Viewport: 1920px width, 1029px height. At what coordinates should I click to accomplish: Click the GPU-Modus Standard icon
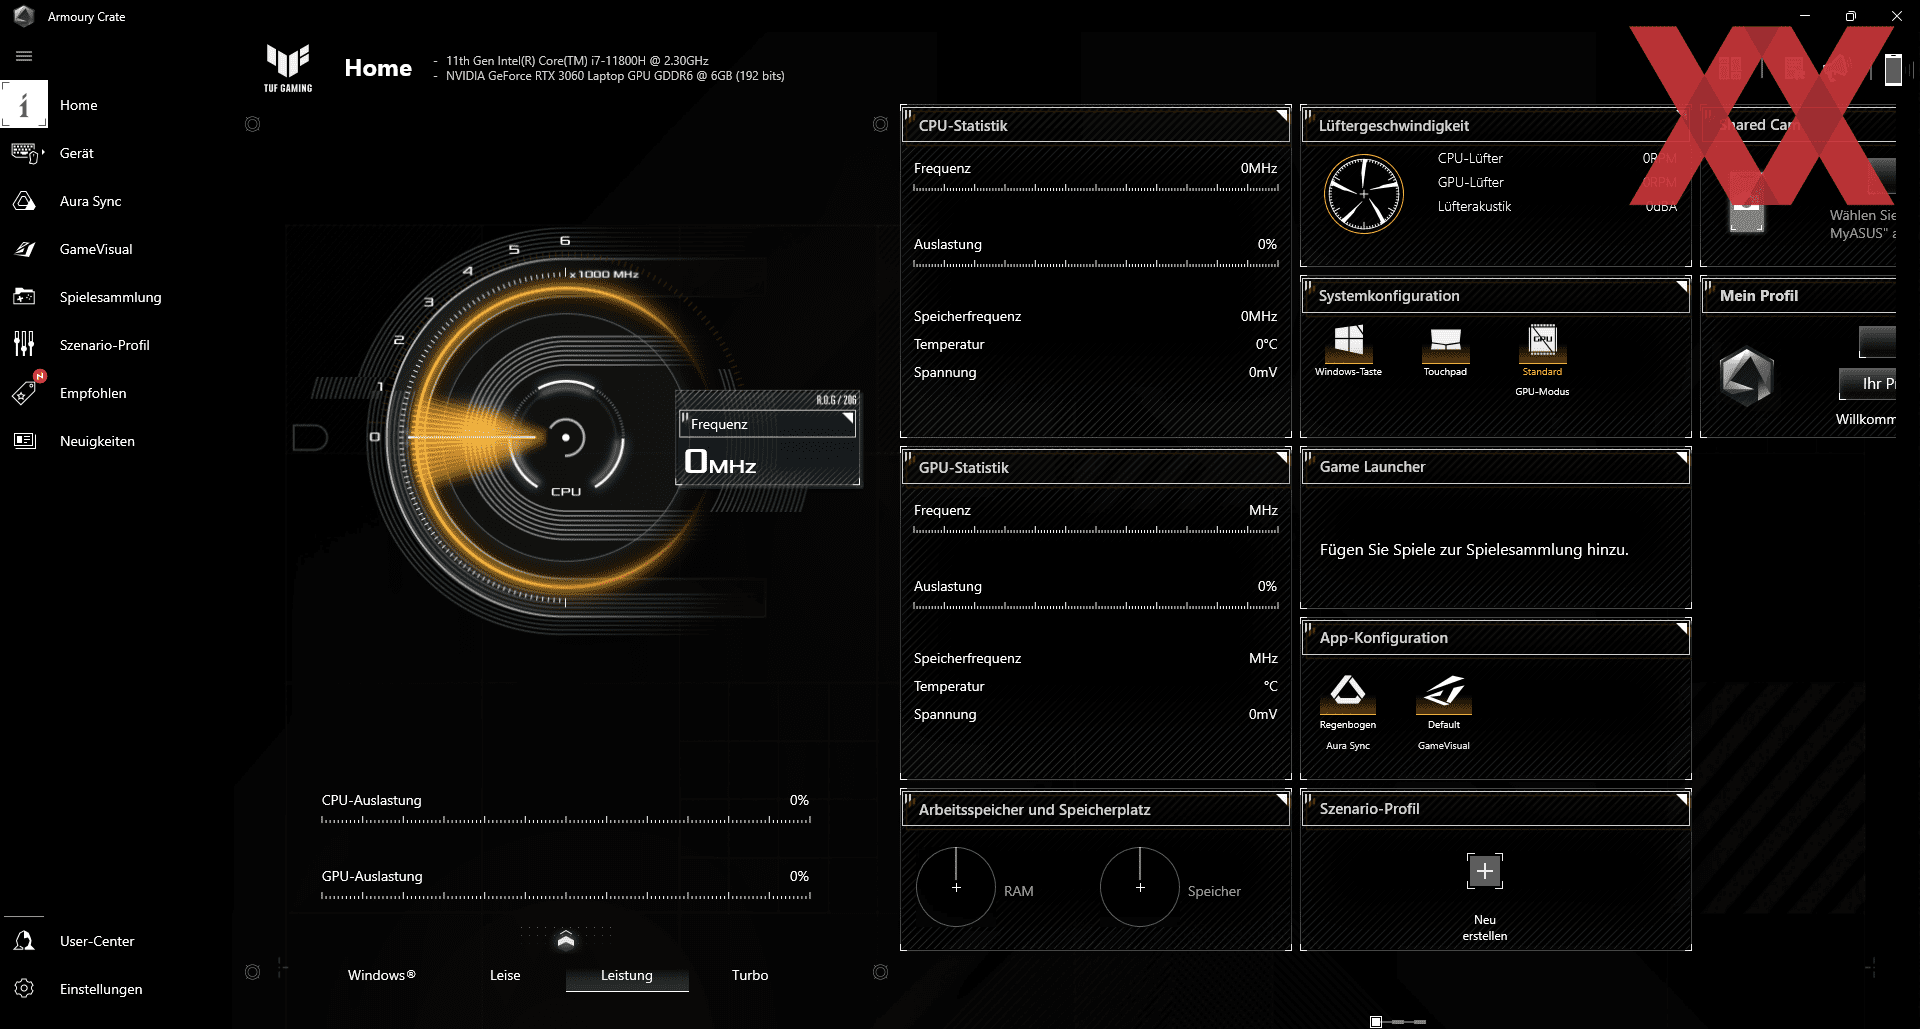tap(1542, 342)
